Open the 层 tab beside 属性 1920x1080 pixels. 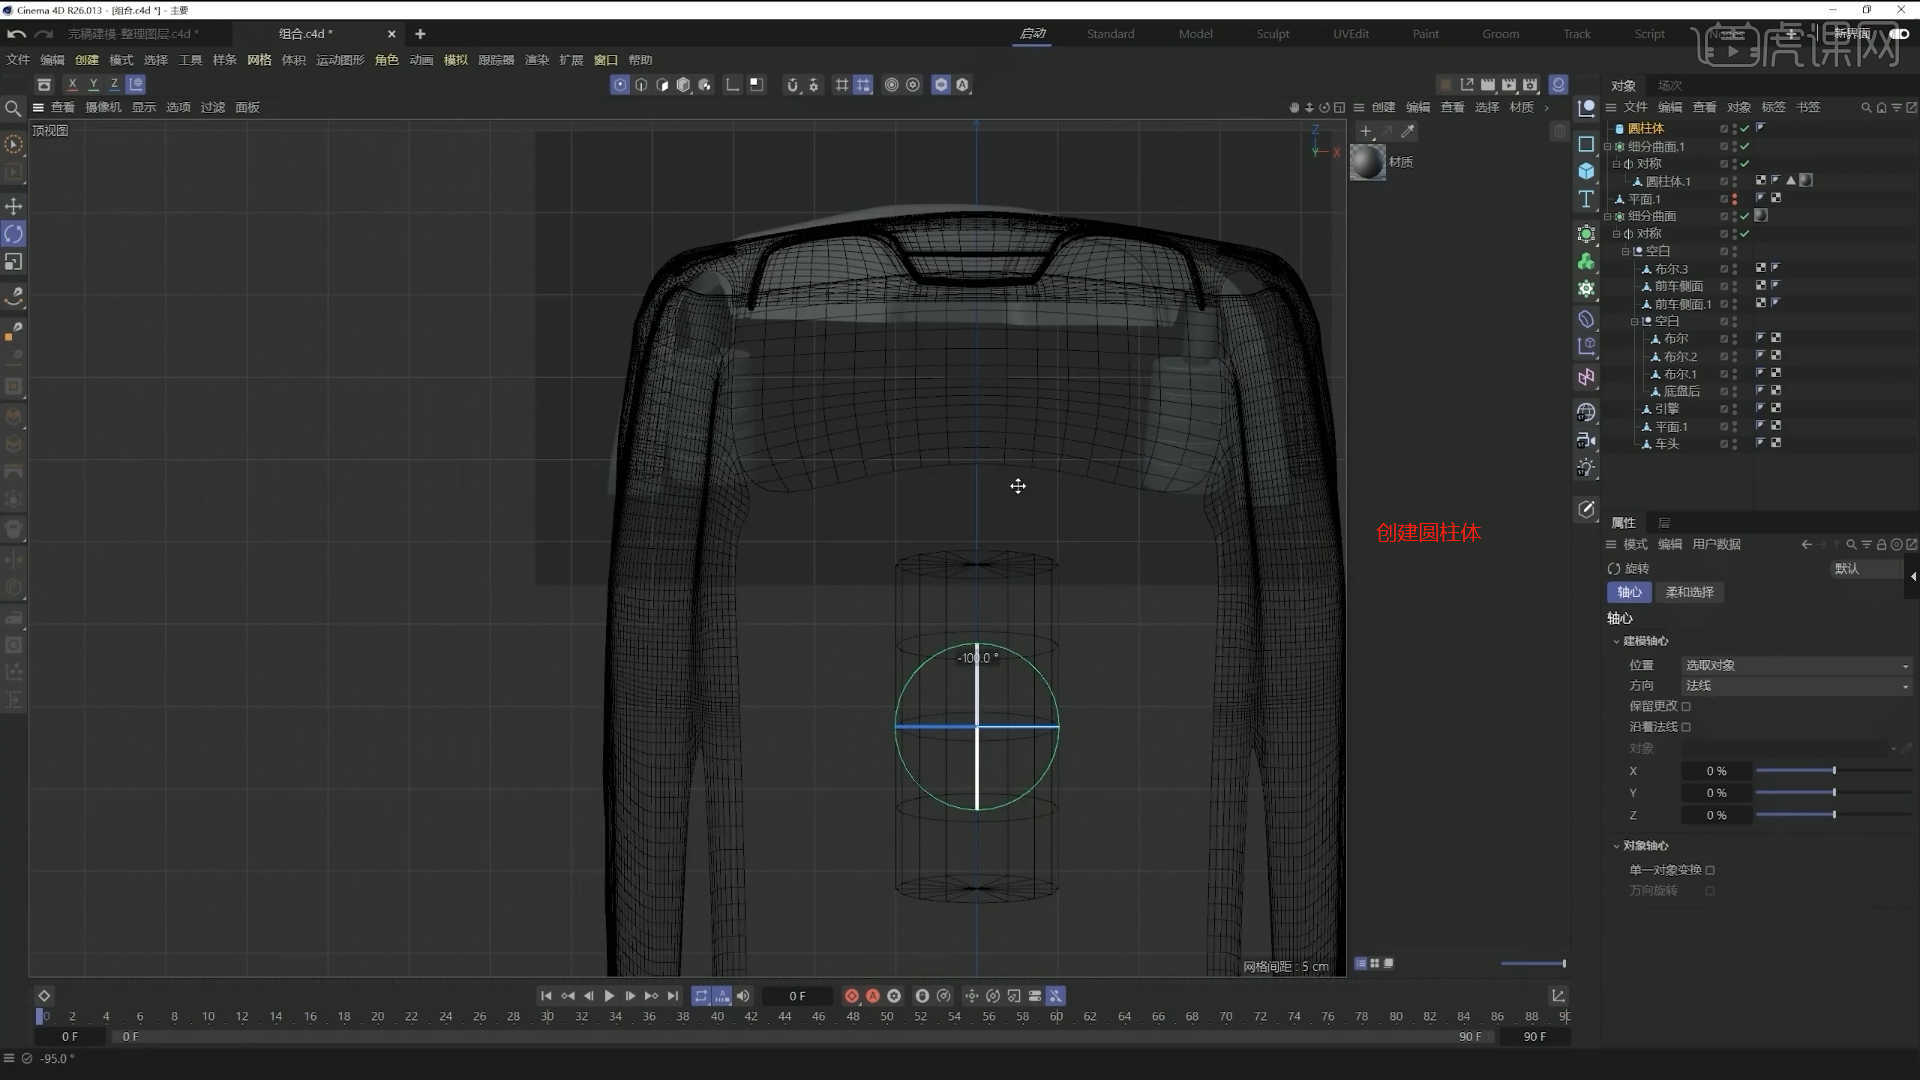[x=1664, y=523]
